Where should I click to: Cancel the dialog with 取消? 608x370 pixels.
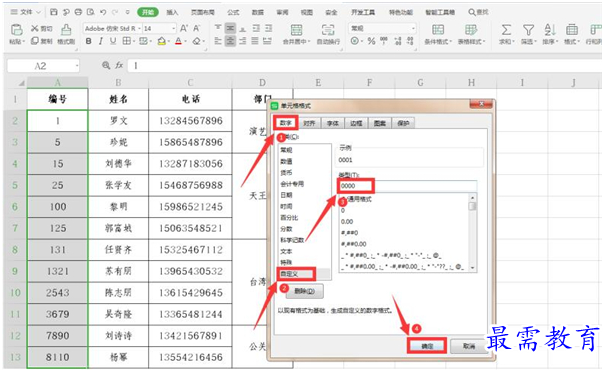(469, 346)
